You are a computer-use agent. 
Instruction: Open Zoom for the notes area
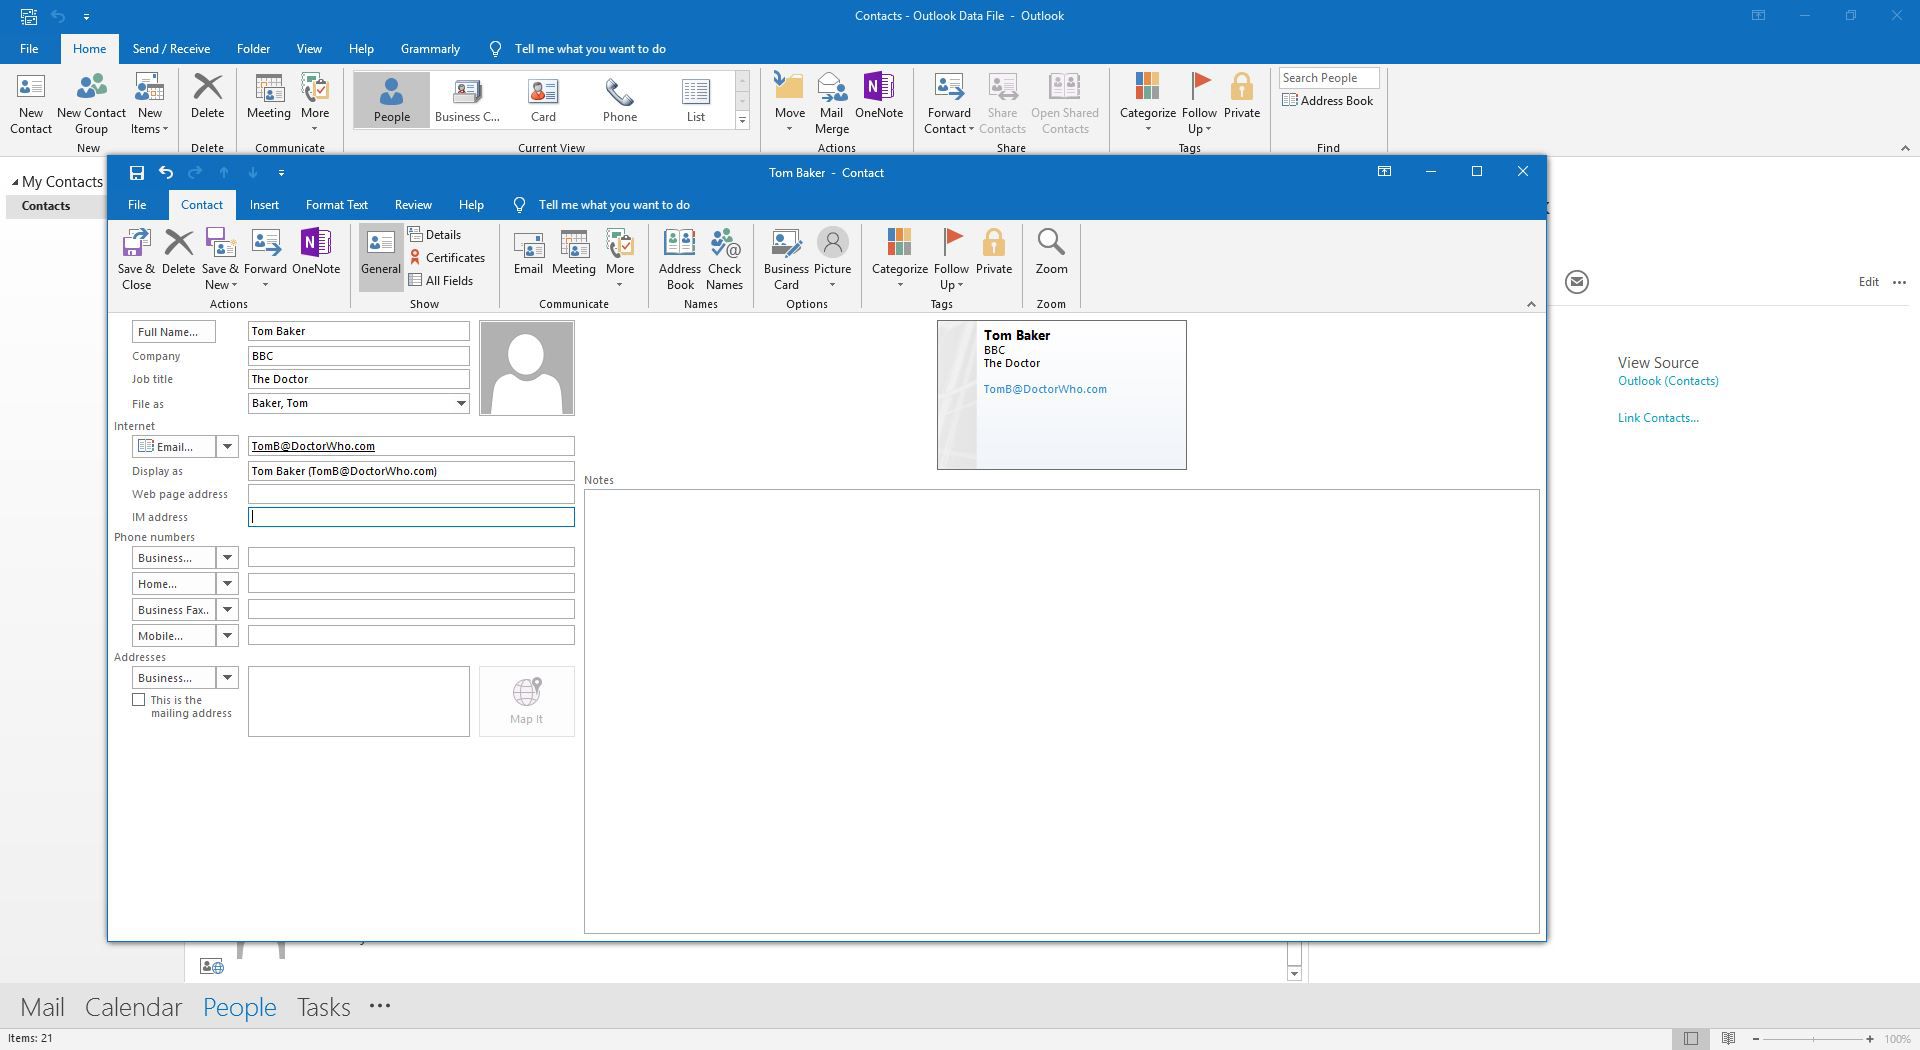click(1051, 252)
